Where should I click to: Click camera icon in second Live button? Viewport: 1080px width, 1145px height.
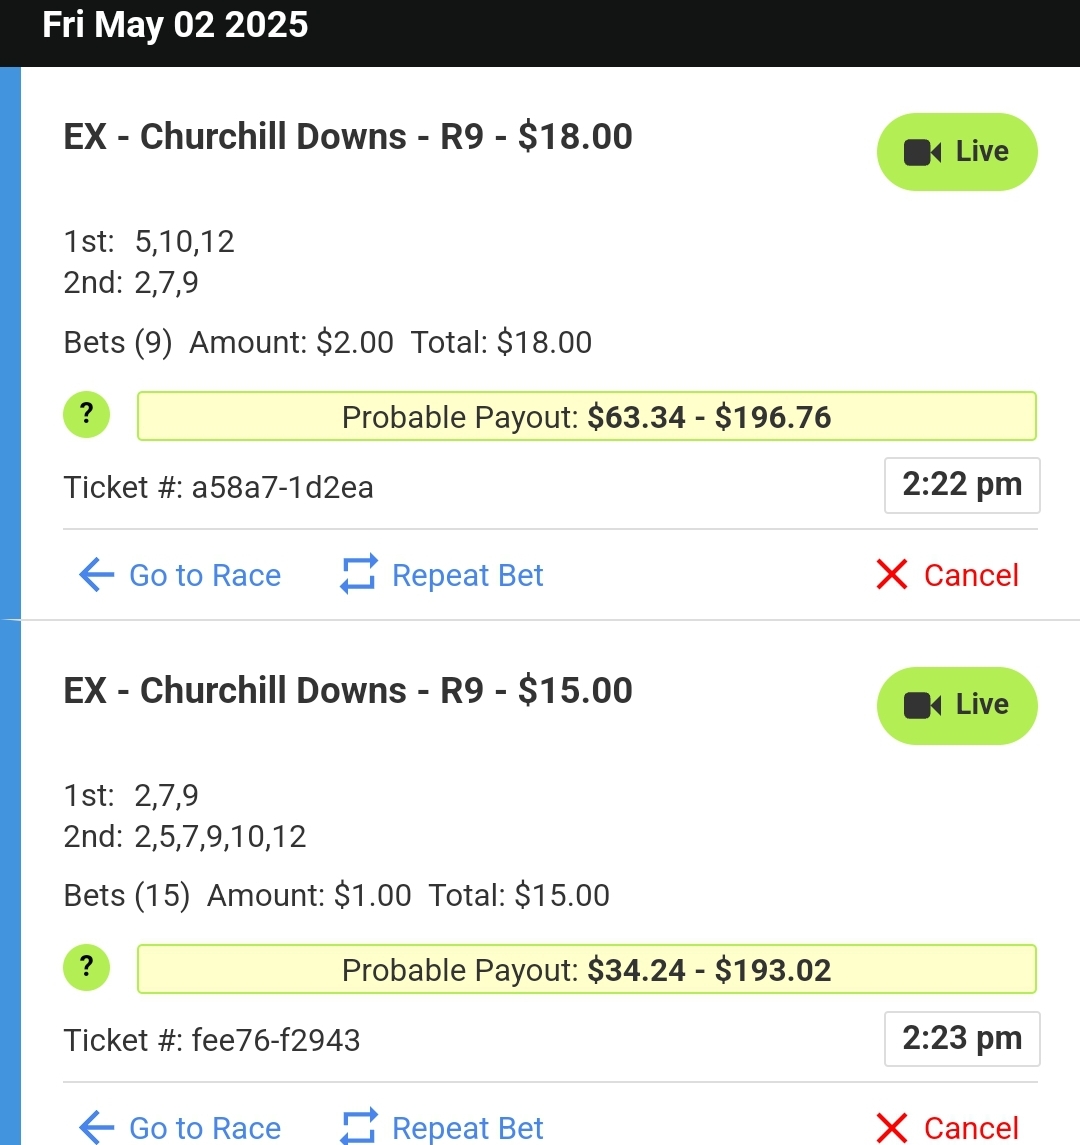[922, 706]
